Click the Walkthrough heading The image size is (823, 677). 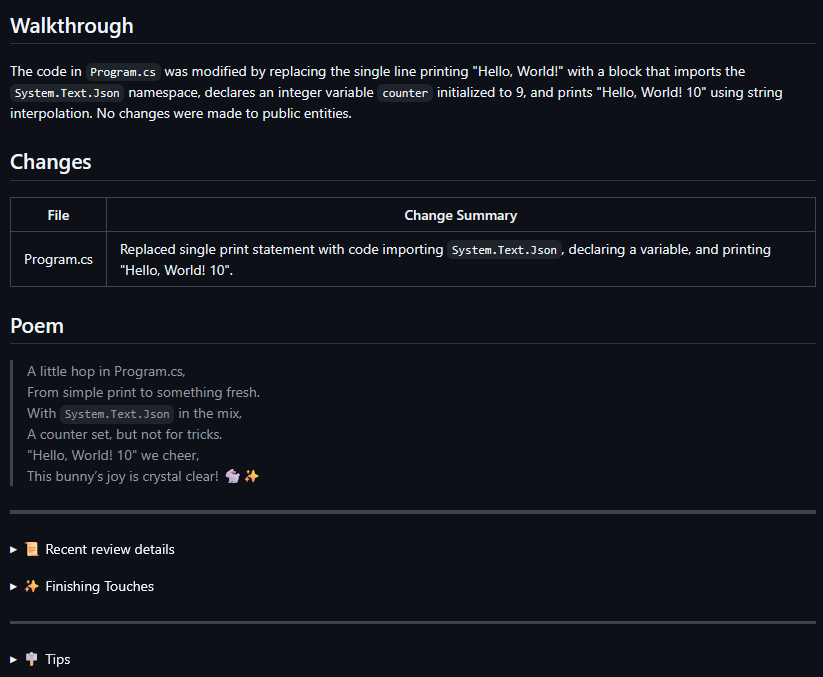(72, 26)
